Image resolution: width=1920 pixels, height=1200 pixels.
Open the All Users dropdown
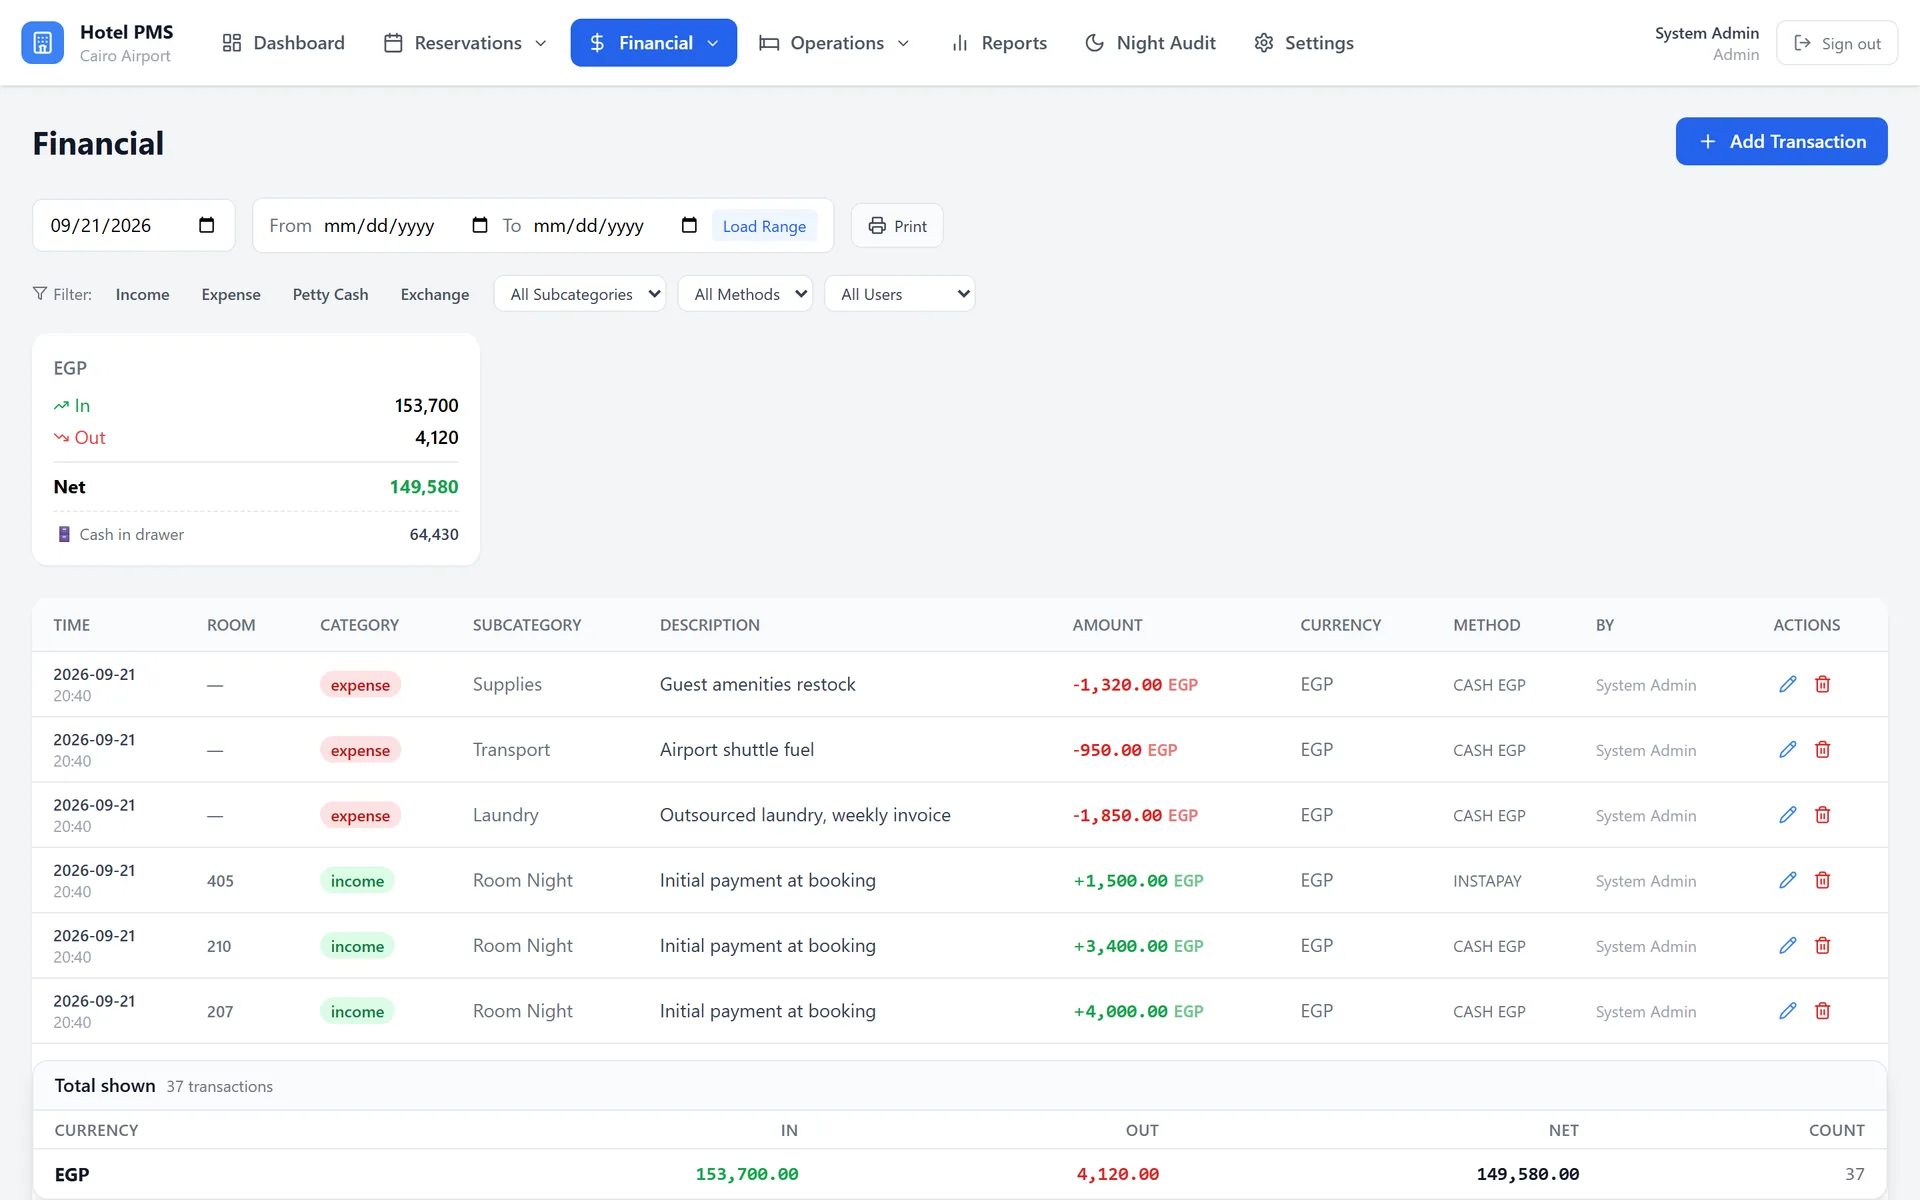[x=899, y=294]
